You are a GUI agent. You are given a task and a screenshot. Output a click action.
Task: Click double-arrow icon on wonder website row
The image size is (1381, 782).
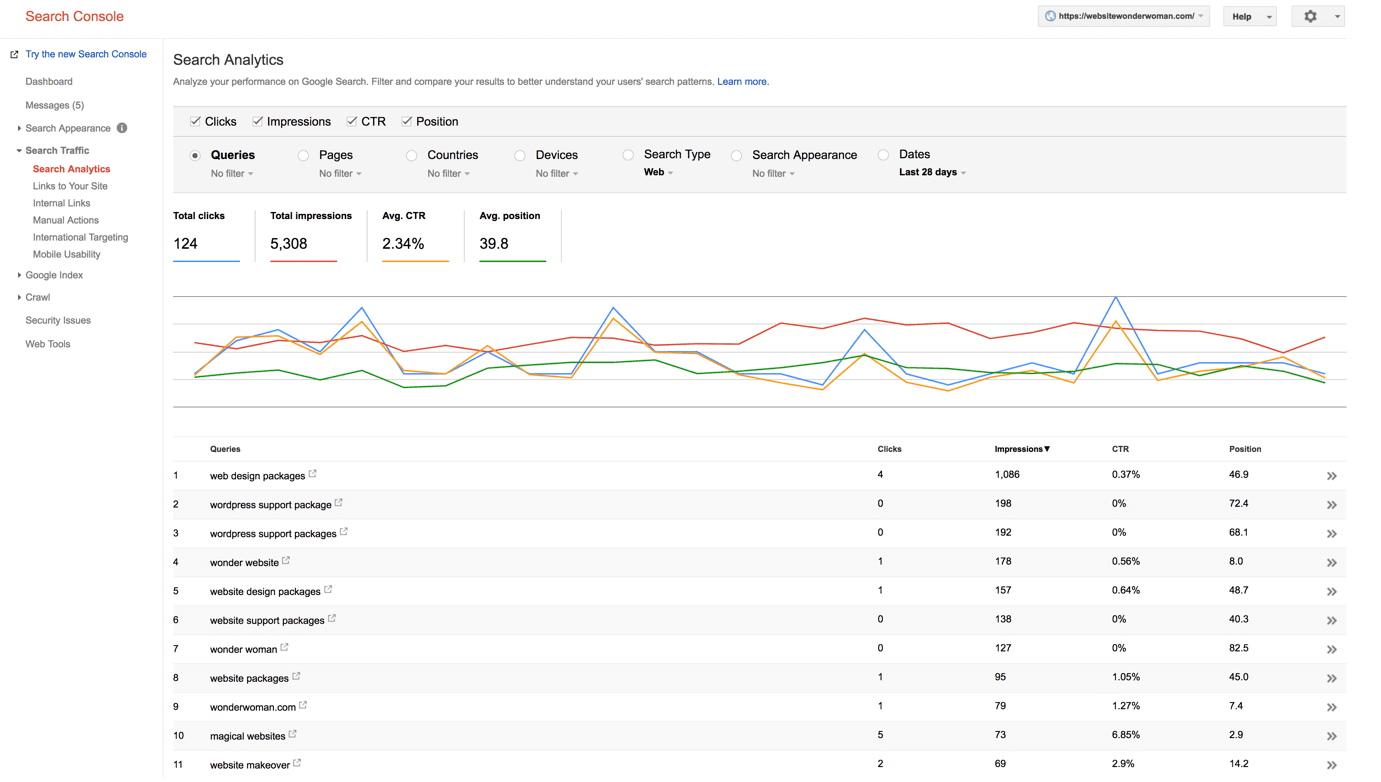point(1332,563)
